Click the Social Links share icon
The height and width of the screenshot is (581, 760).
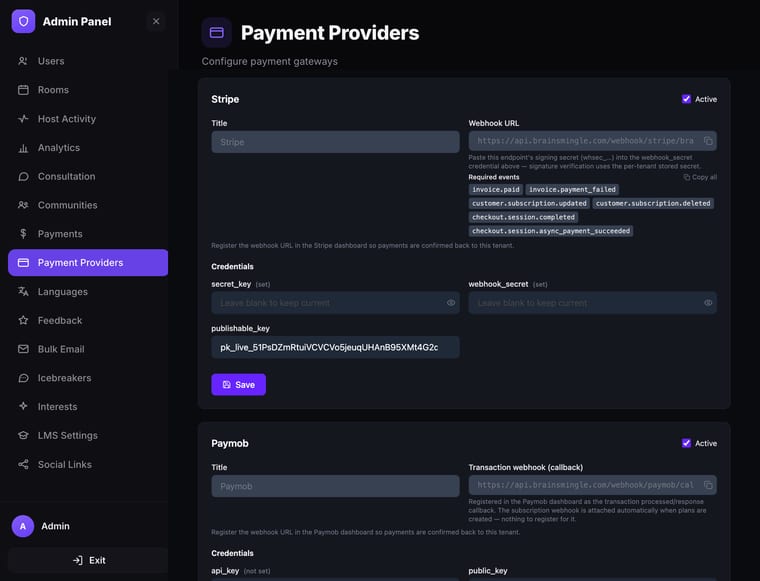point(23,464)
